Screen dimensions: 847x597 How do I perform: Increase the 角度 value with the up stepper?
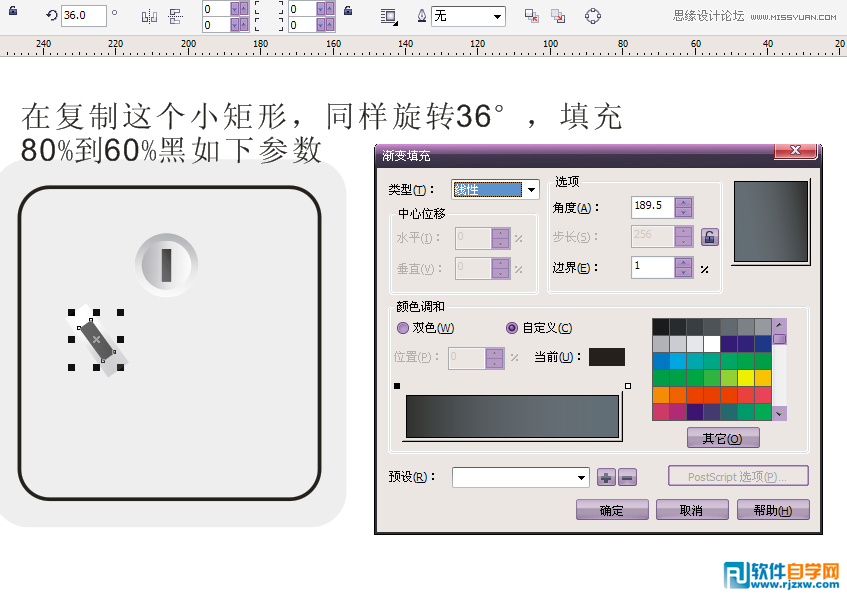[683, 200]
